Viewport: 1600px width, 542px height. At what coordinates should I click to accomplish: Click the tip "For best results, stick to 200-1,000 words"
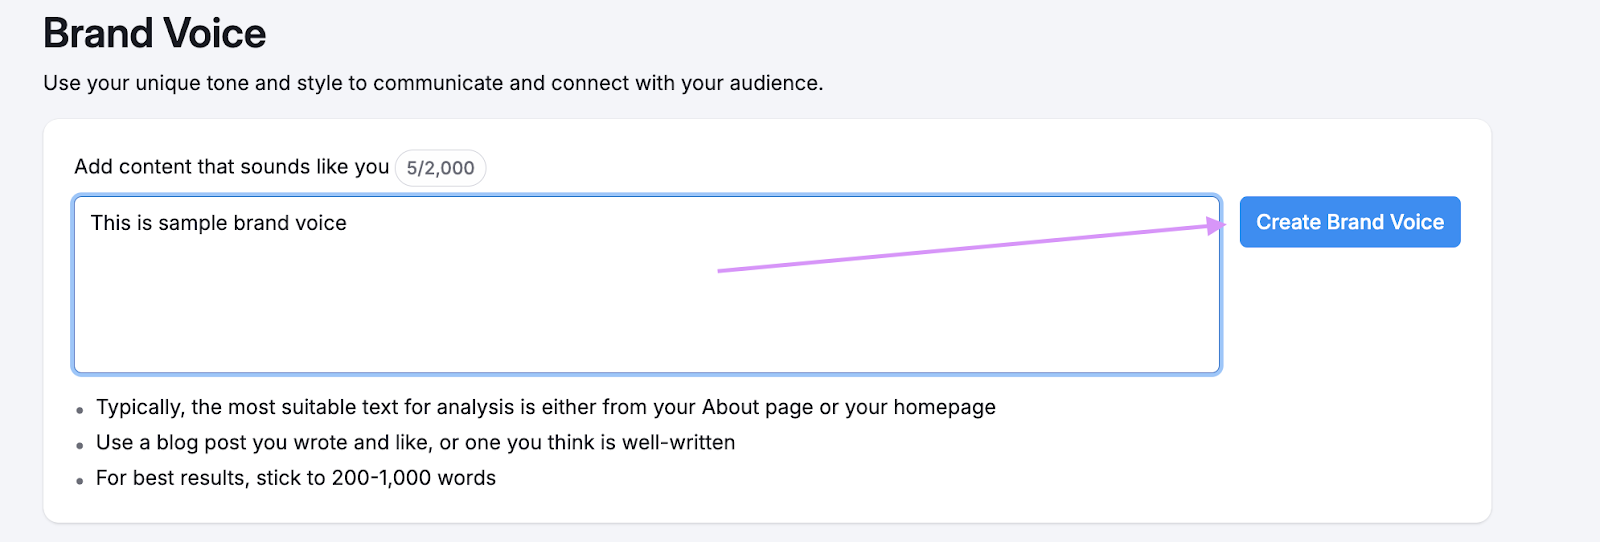coord(295,478)
